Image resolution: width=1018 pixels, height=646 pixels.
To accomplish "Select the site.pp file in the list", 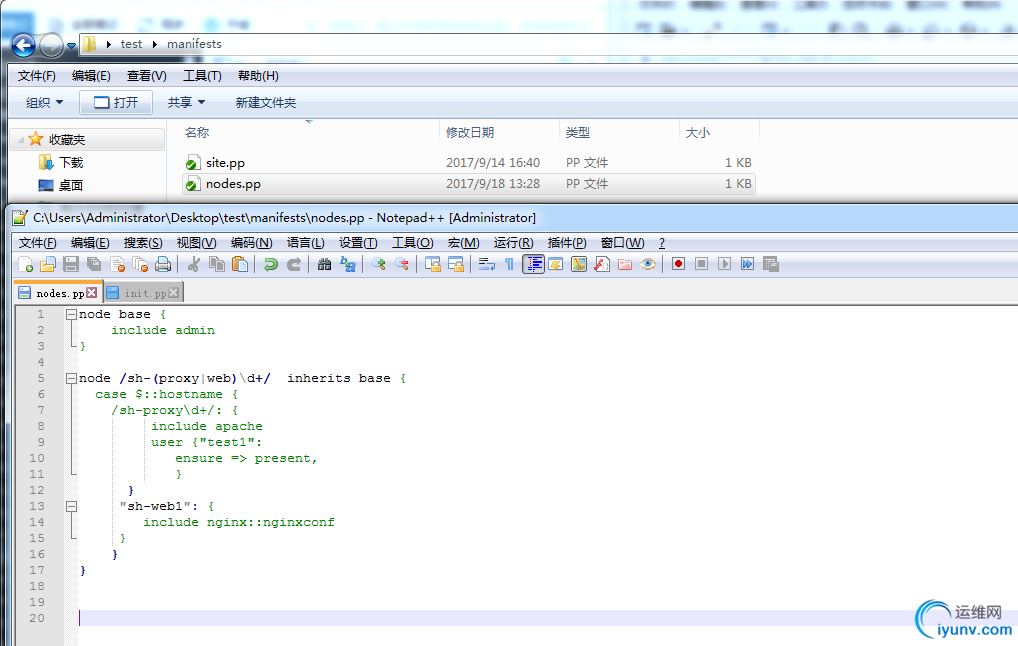I will 225,162.
